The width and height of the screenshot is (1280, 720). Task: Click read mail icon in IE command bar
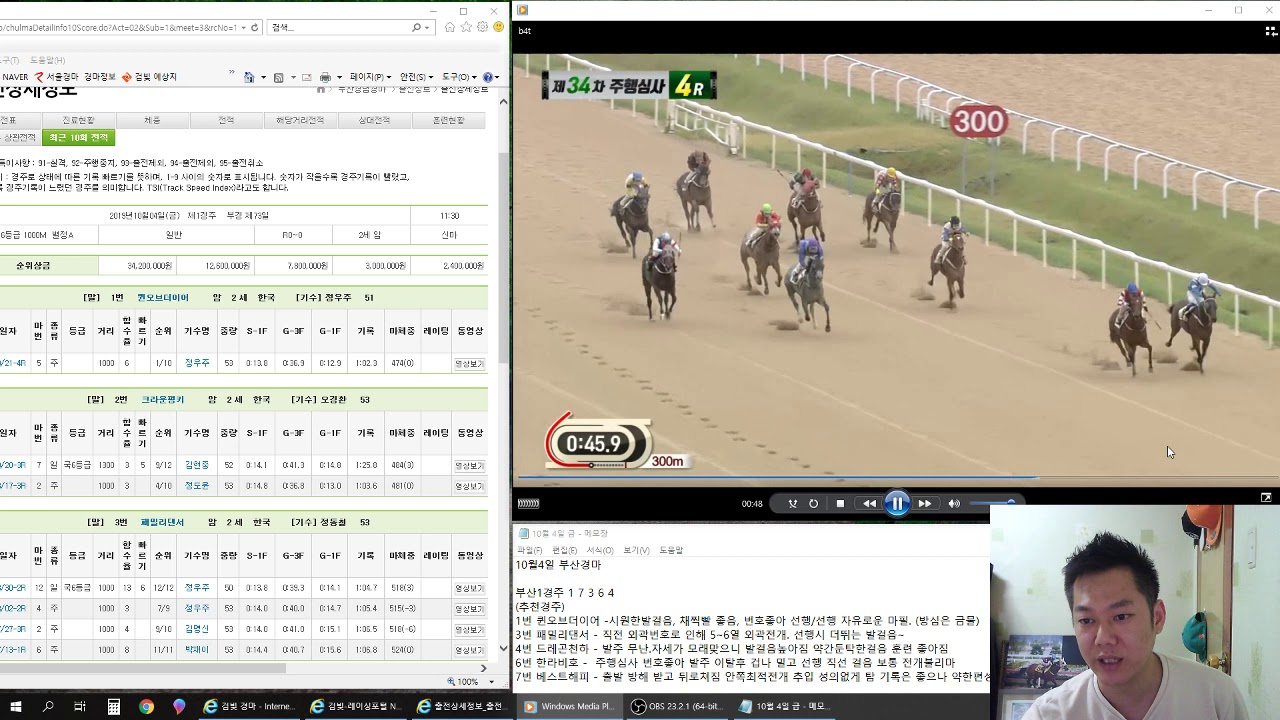(x=307, y=77)
